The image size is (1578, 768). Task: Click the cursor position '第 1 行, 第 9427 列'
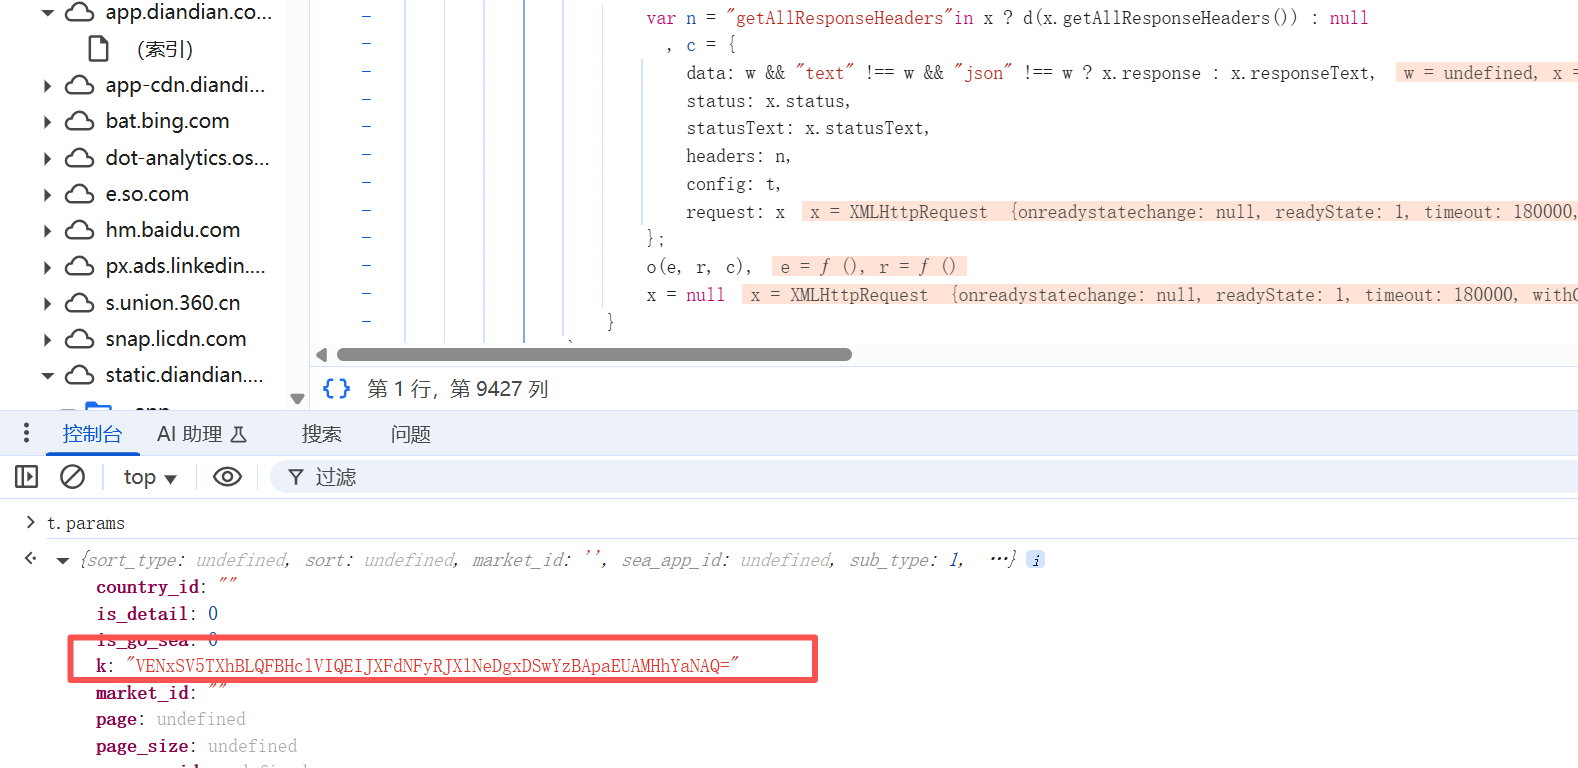pos(458,388)
